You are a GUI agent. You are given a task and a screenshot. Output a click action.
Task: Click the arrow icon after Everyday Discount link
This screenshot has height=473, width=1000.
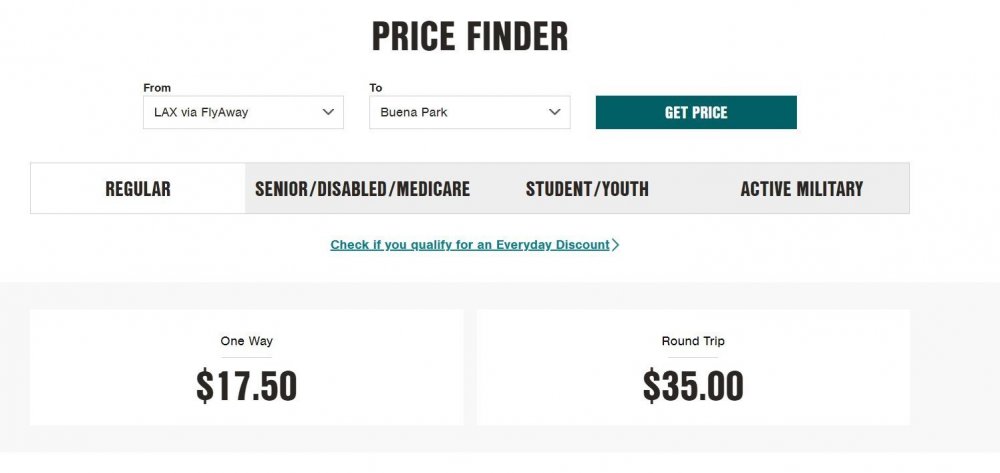[x=616, y=245]
